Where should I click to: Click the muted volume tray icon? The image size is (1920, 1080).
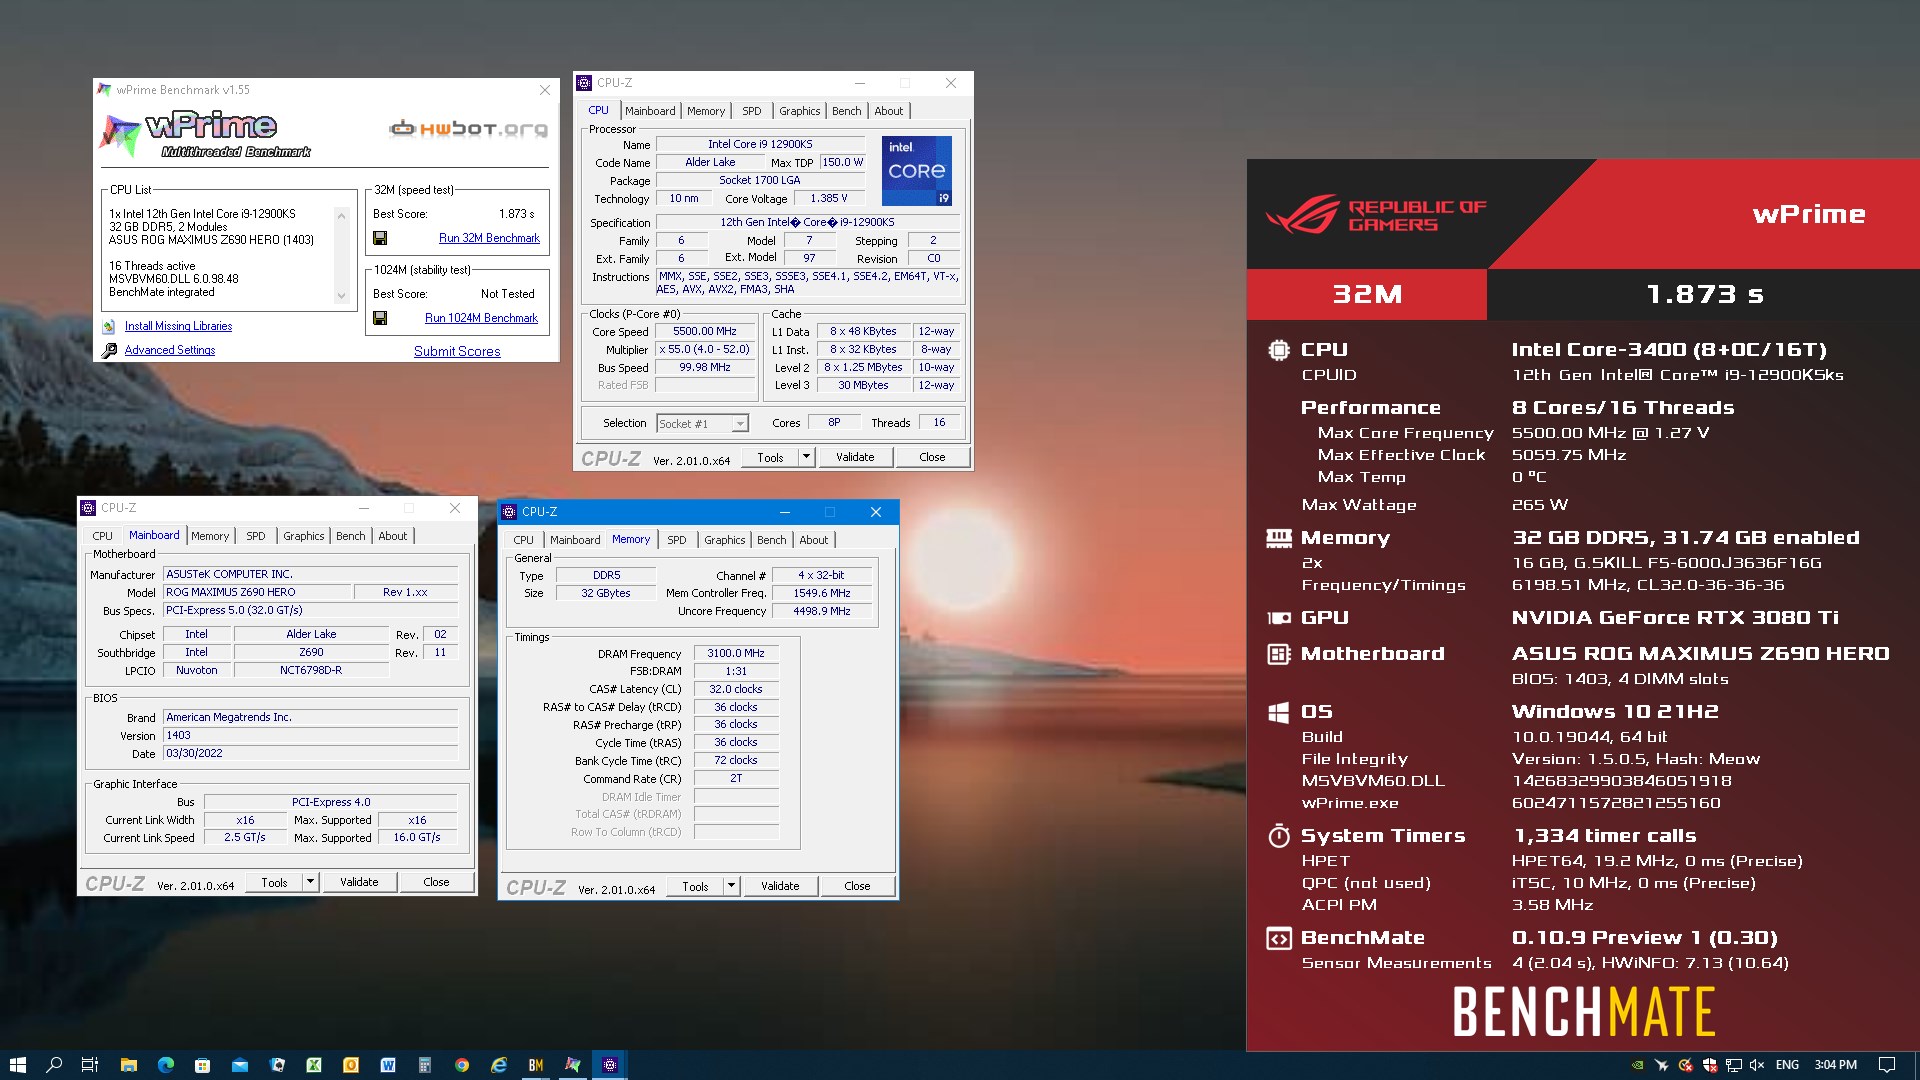pos(1757,1065)
